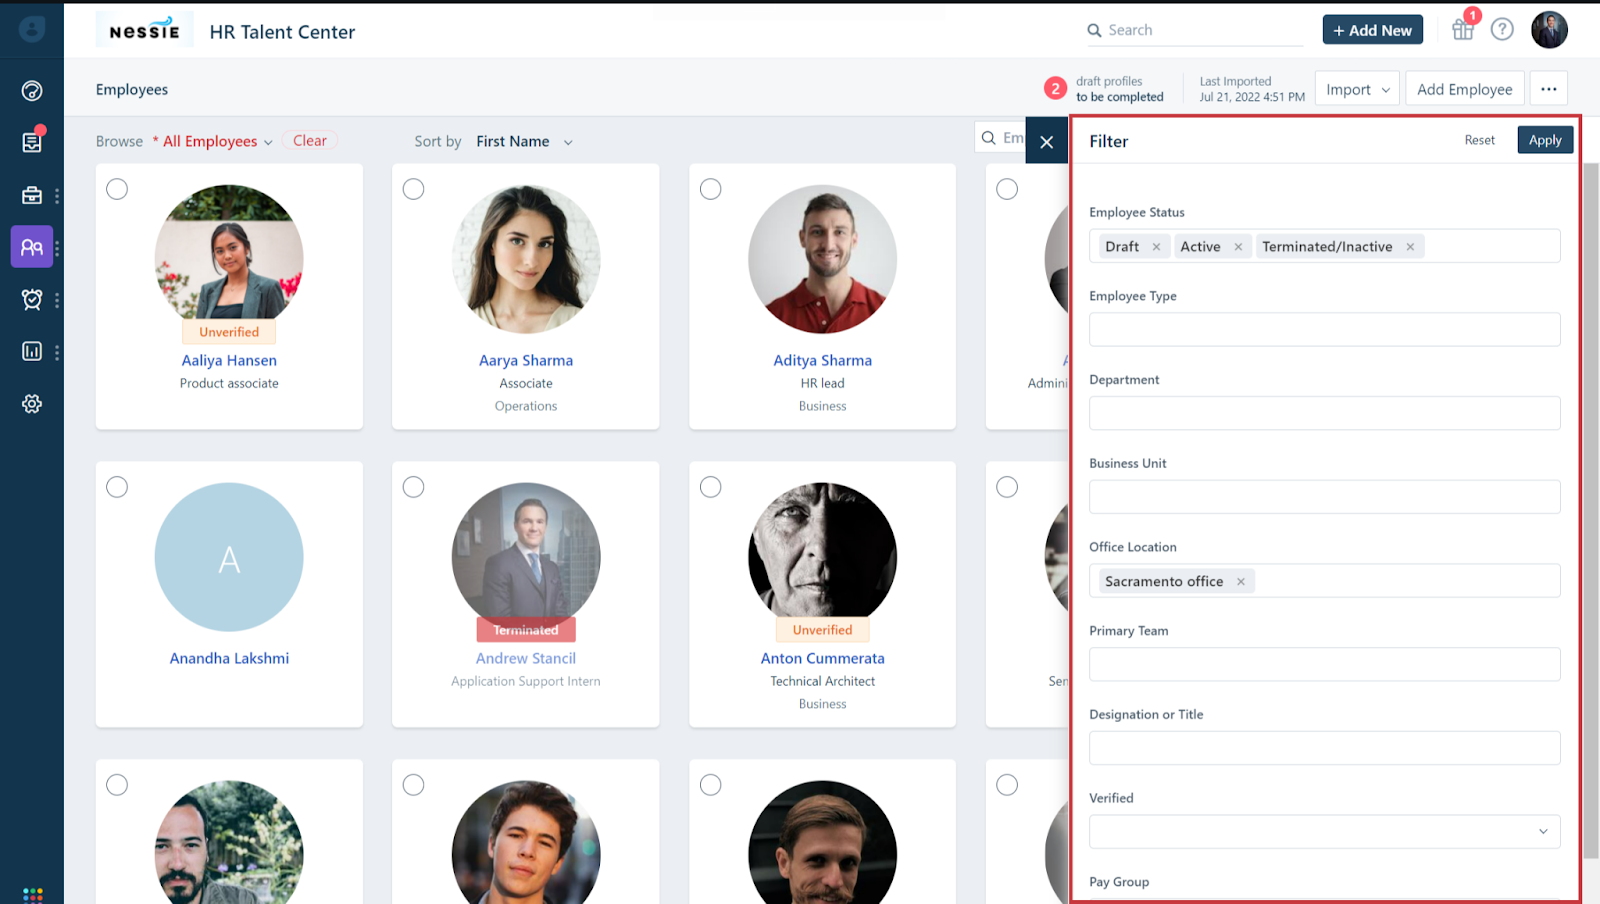Click the Employees page heading

pos(132,89)
